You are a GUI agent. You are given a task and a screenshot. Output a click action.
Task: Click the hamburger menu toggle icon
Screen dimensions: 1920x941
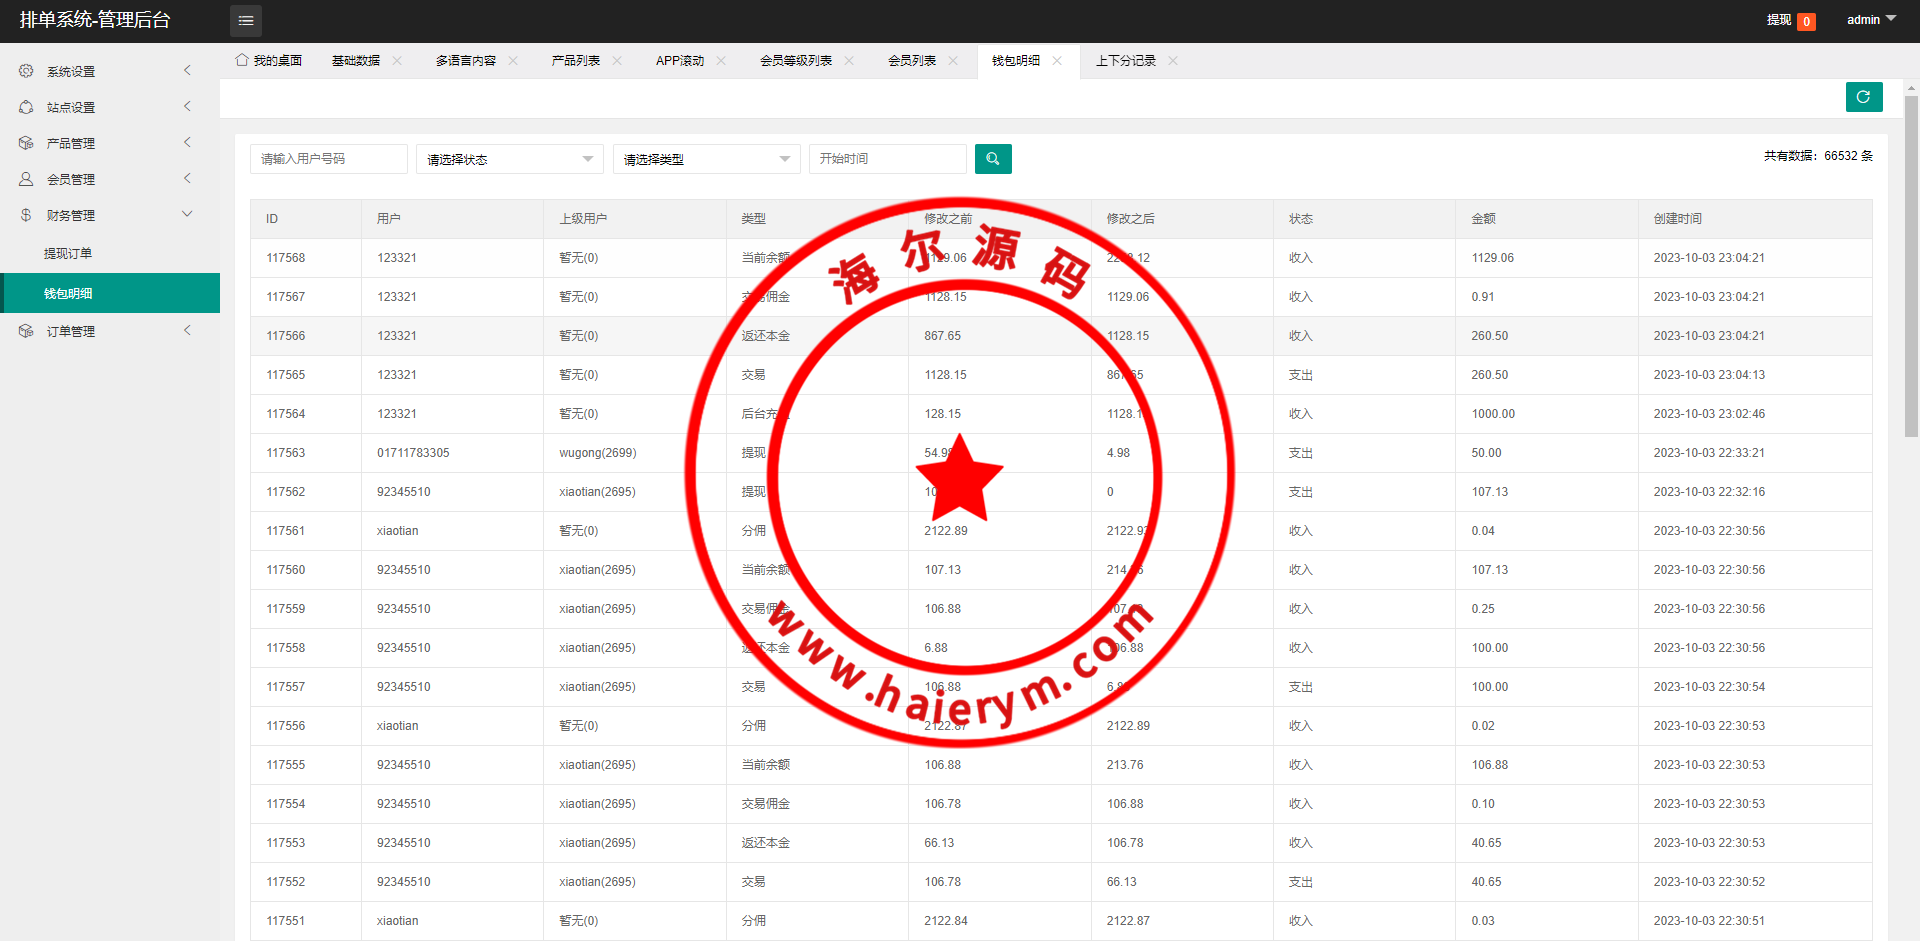pos(246,20)
